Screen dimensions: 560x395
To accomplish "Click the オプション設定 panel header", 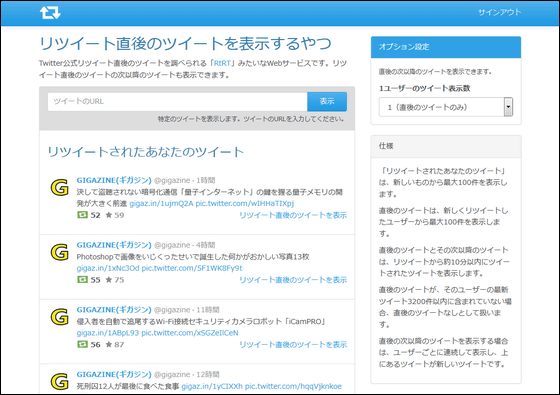I will coord(446,47).
